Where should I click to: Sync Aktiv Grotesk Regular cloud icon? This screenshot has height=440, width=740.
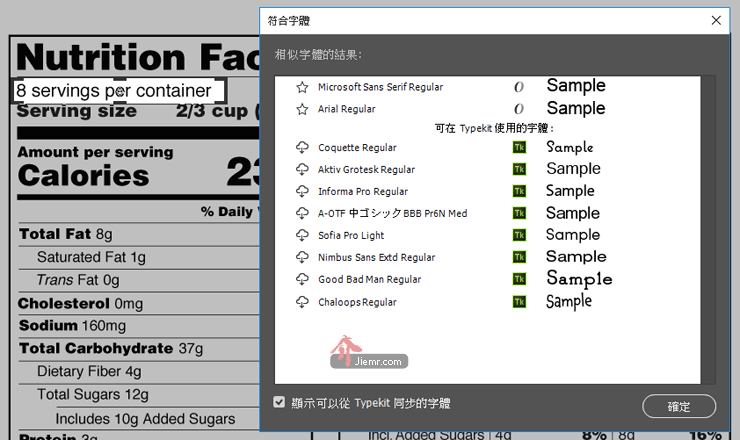302,169
